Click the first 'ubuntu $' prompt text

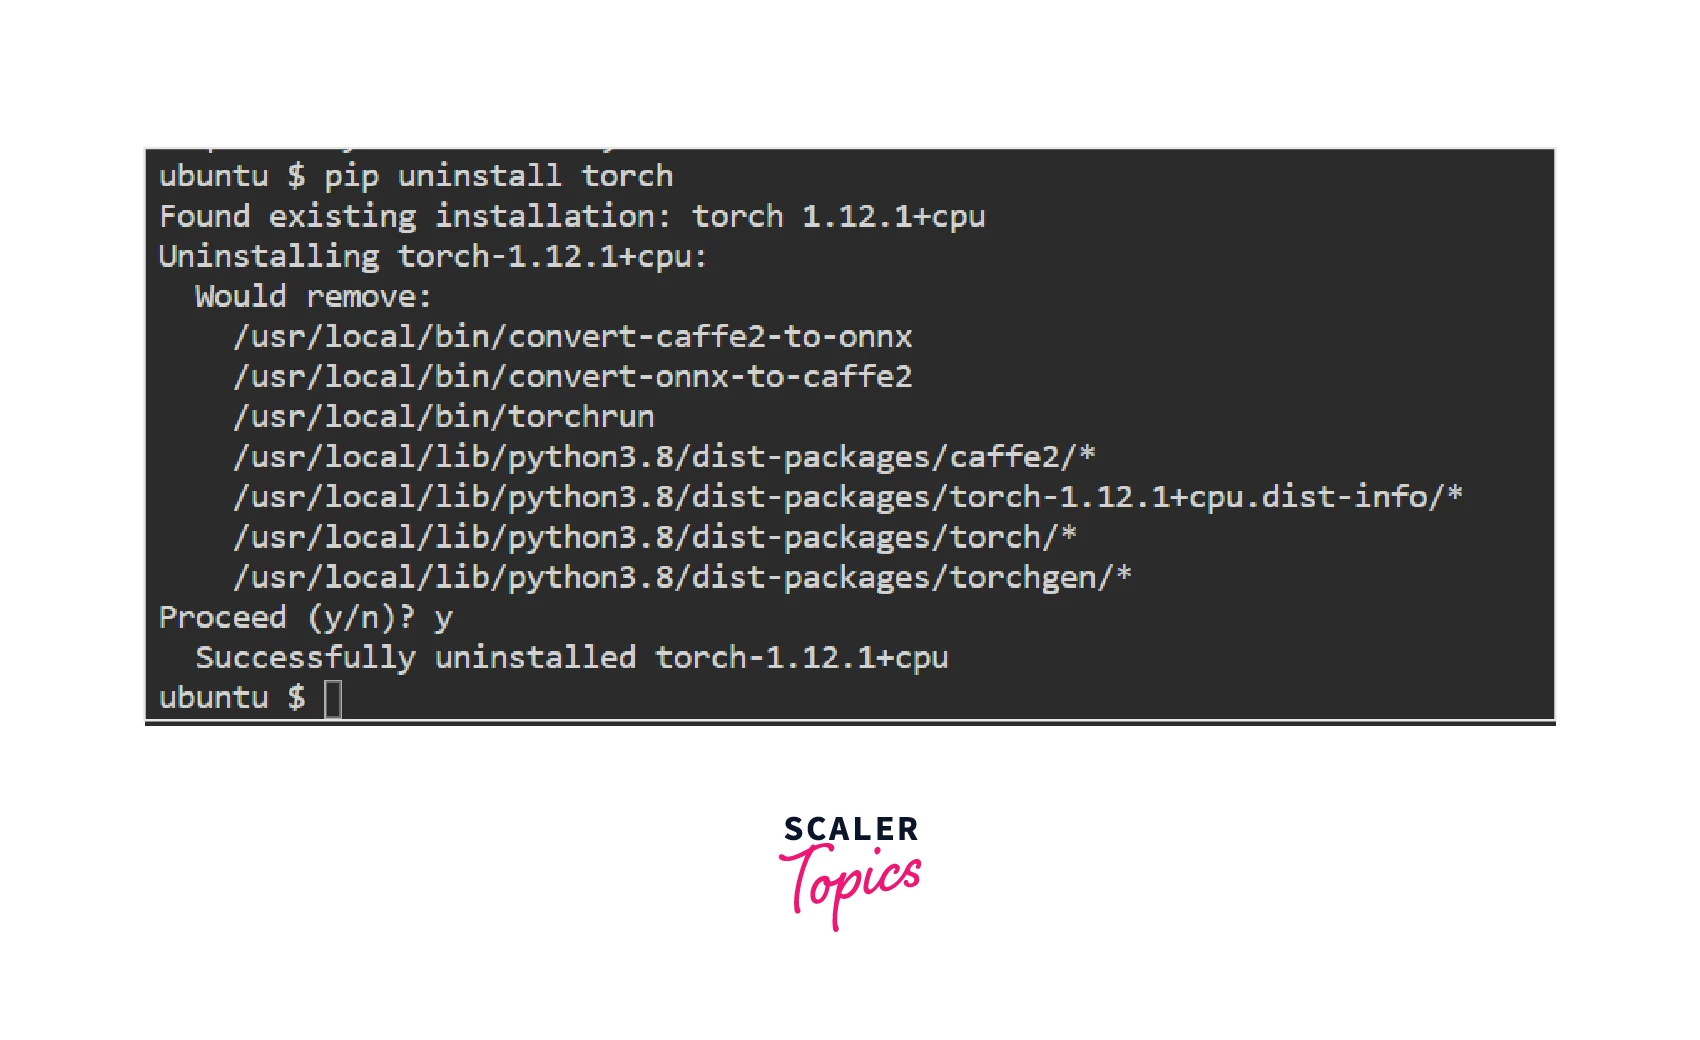pyautogui.click(x=232, y=177)
